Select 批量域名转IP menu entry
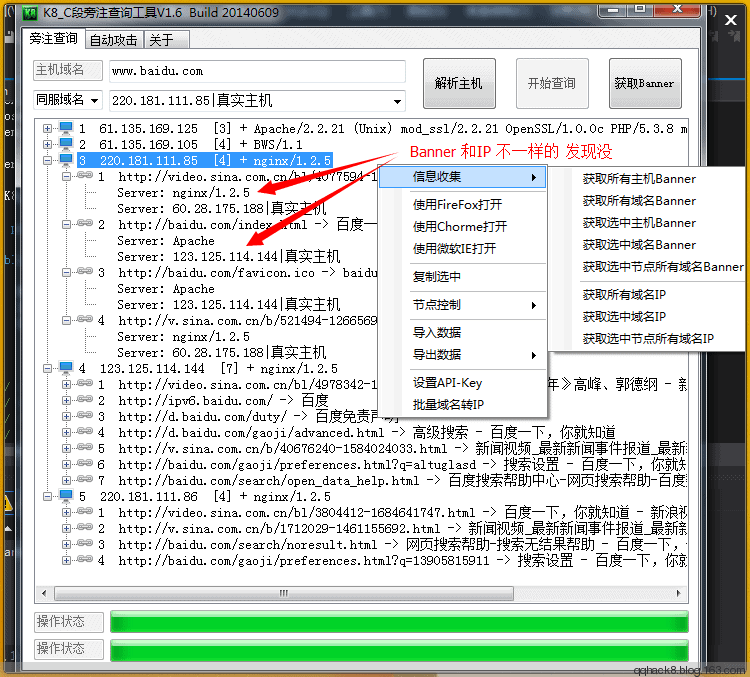This screenshot has width=750, height=677. [449, 405]
